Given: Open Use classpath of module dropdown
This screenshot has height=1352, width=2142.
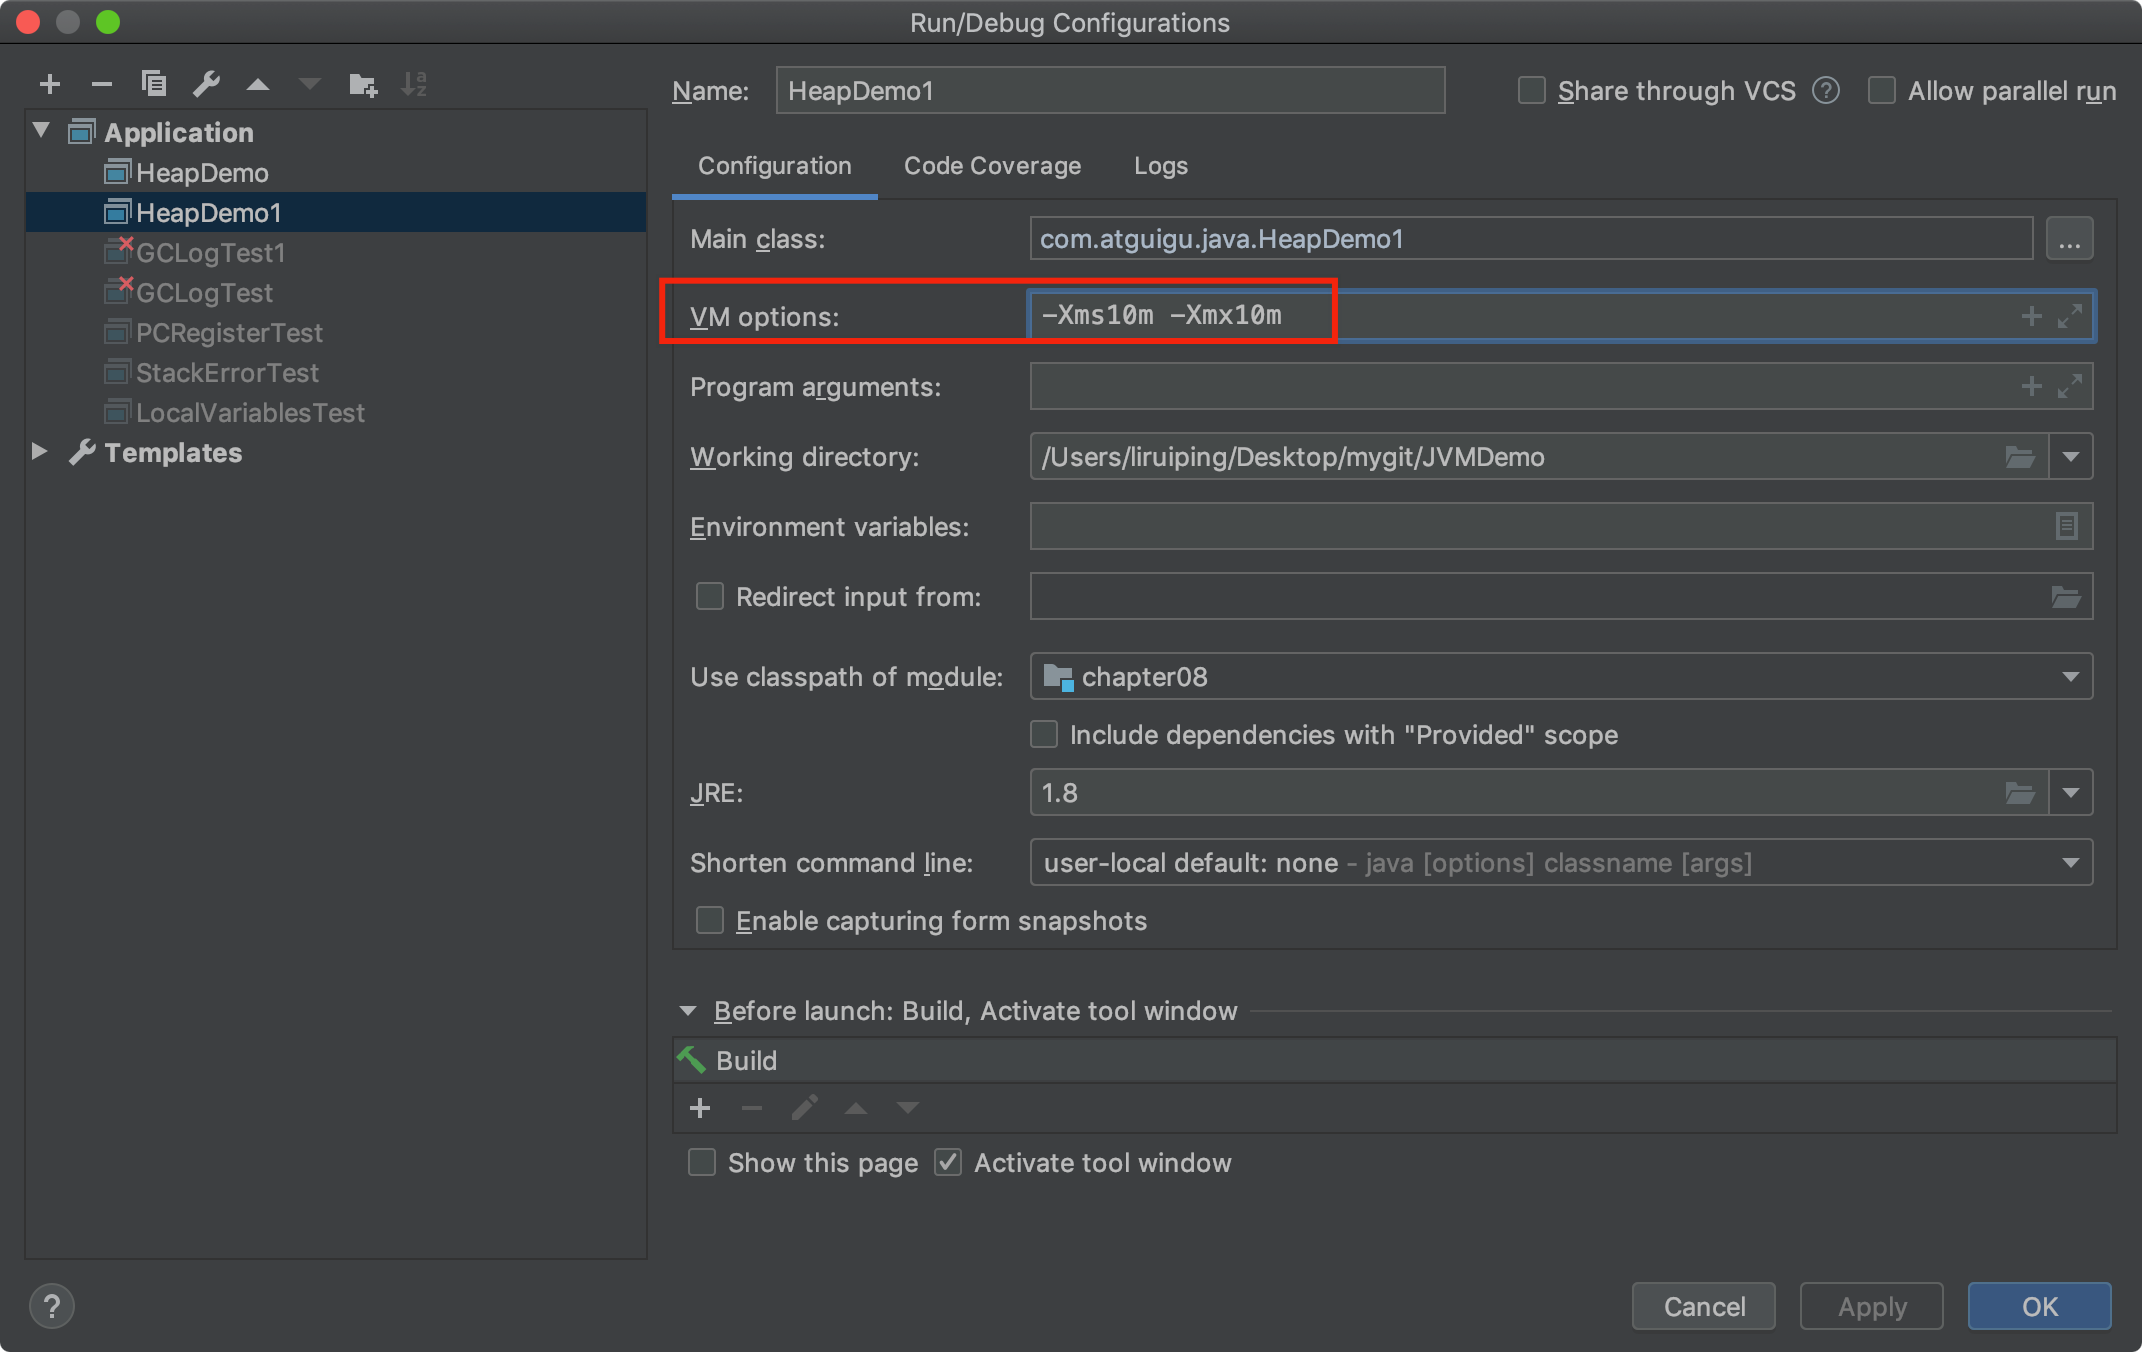Looking at the screenshot, I should (x=2070, y=677).
